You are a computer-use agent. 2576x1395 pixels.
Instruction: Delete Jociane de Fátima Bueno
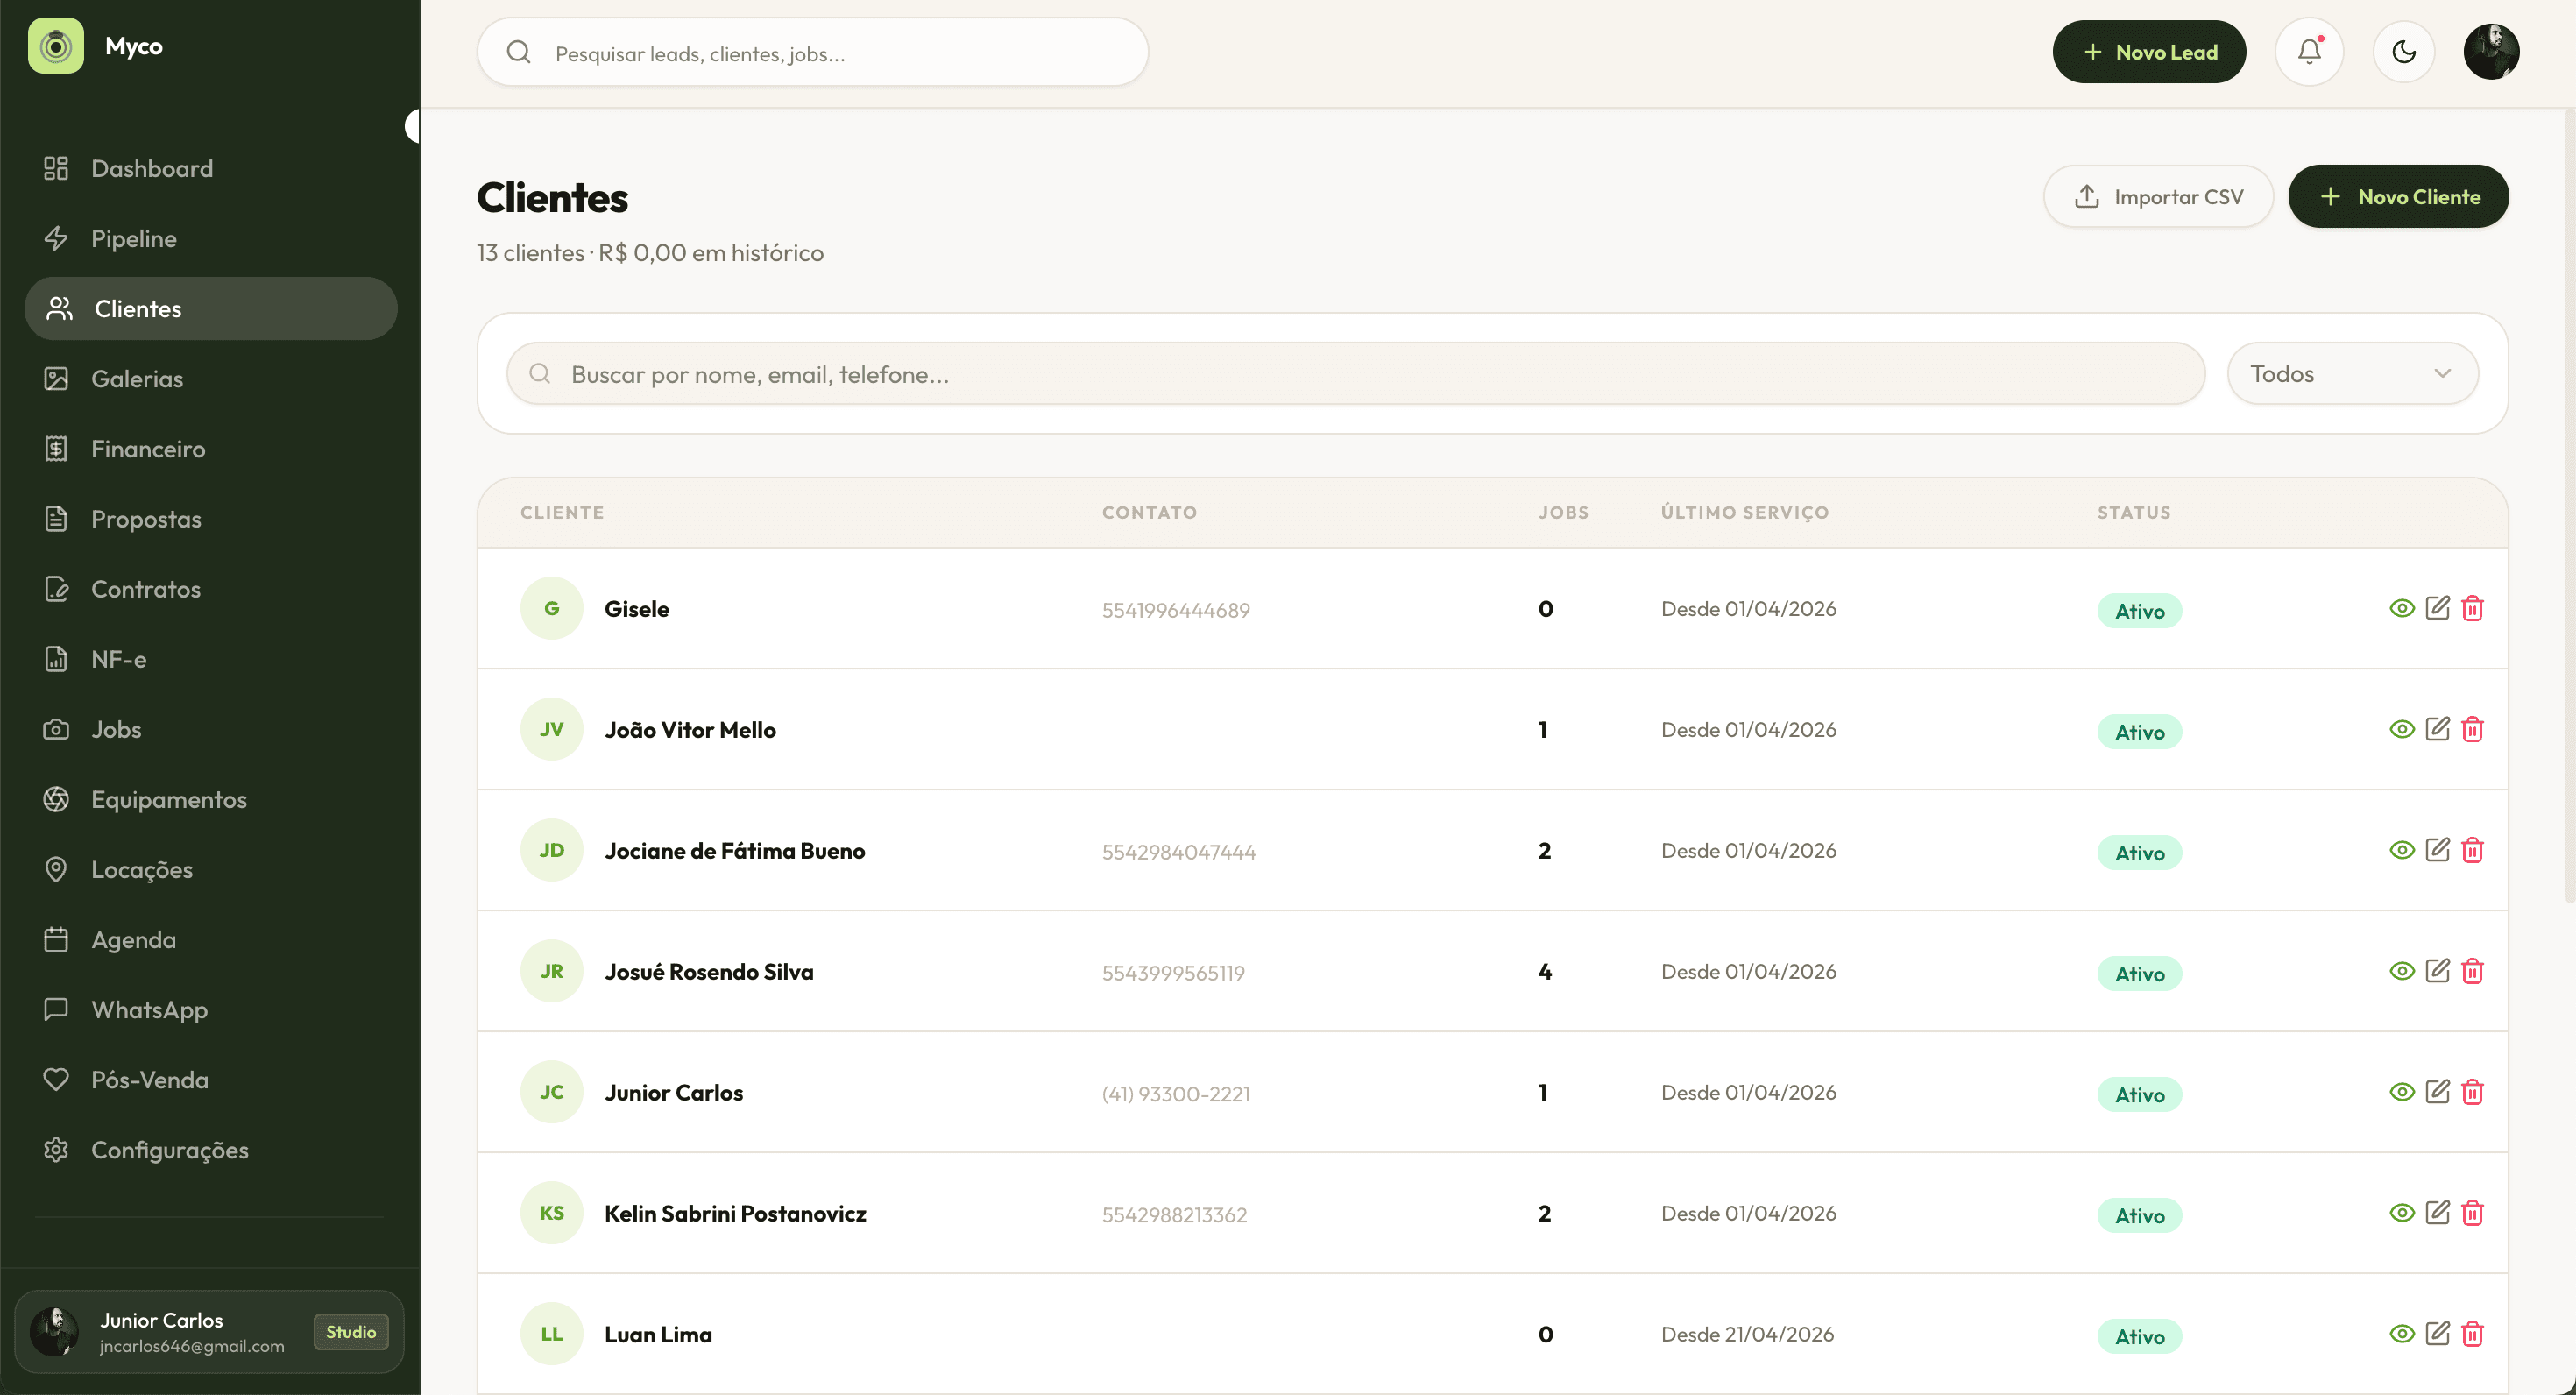pos(2473,850)
